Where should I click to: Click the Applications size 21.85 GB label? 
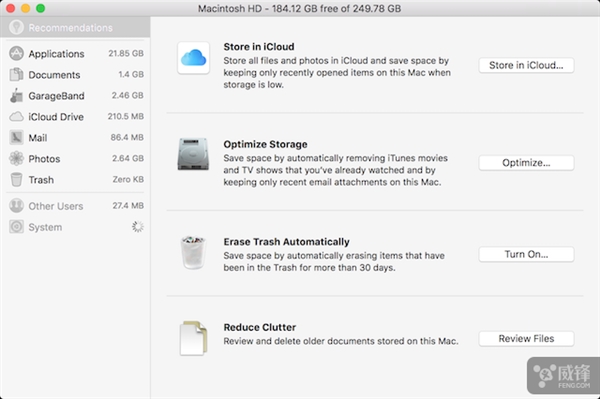pyautogui.click(x=126, y=54)
